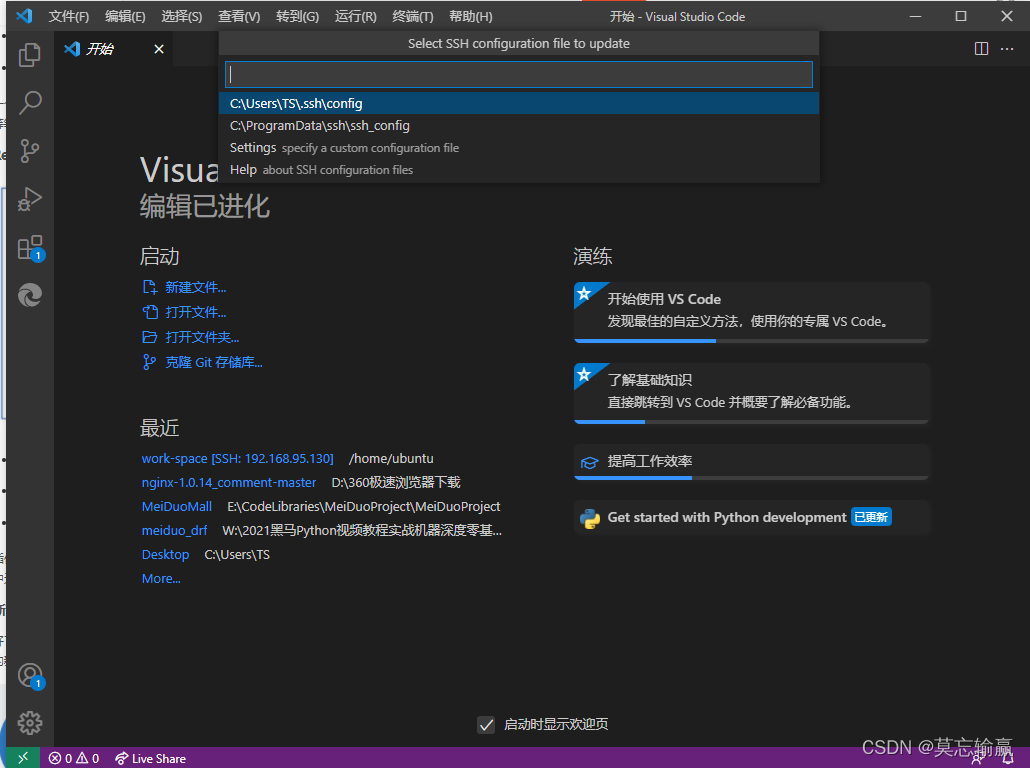Viewport: 1030px width, 768px height.
Task: Choose Settings custom configuration file option
Action: point(519,148)
